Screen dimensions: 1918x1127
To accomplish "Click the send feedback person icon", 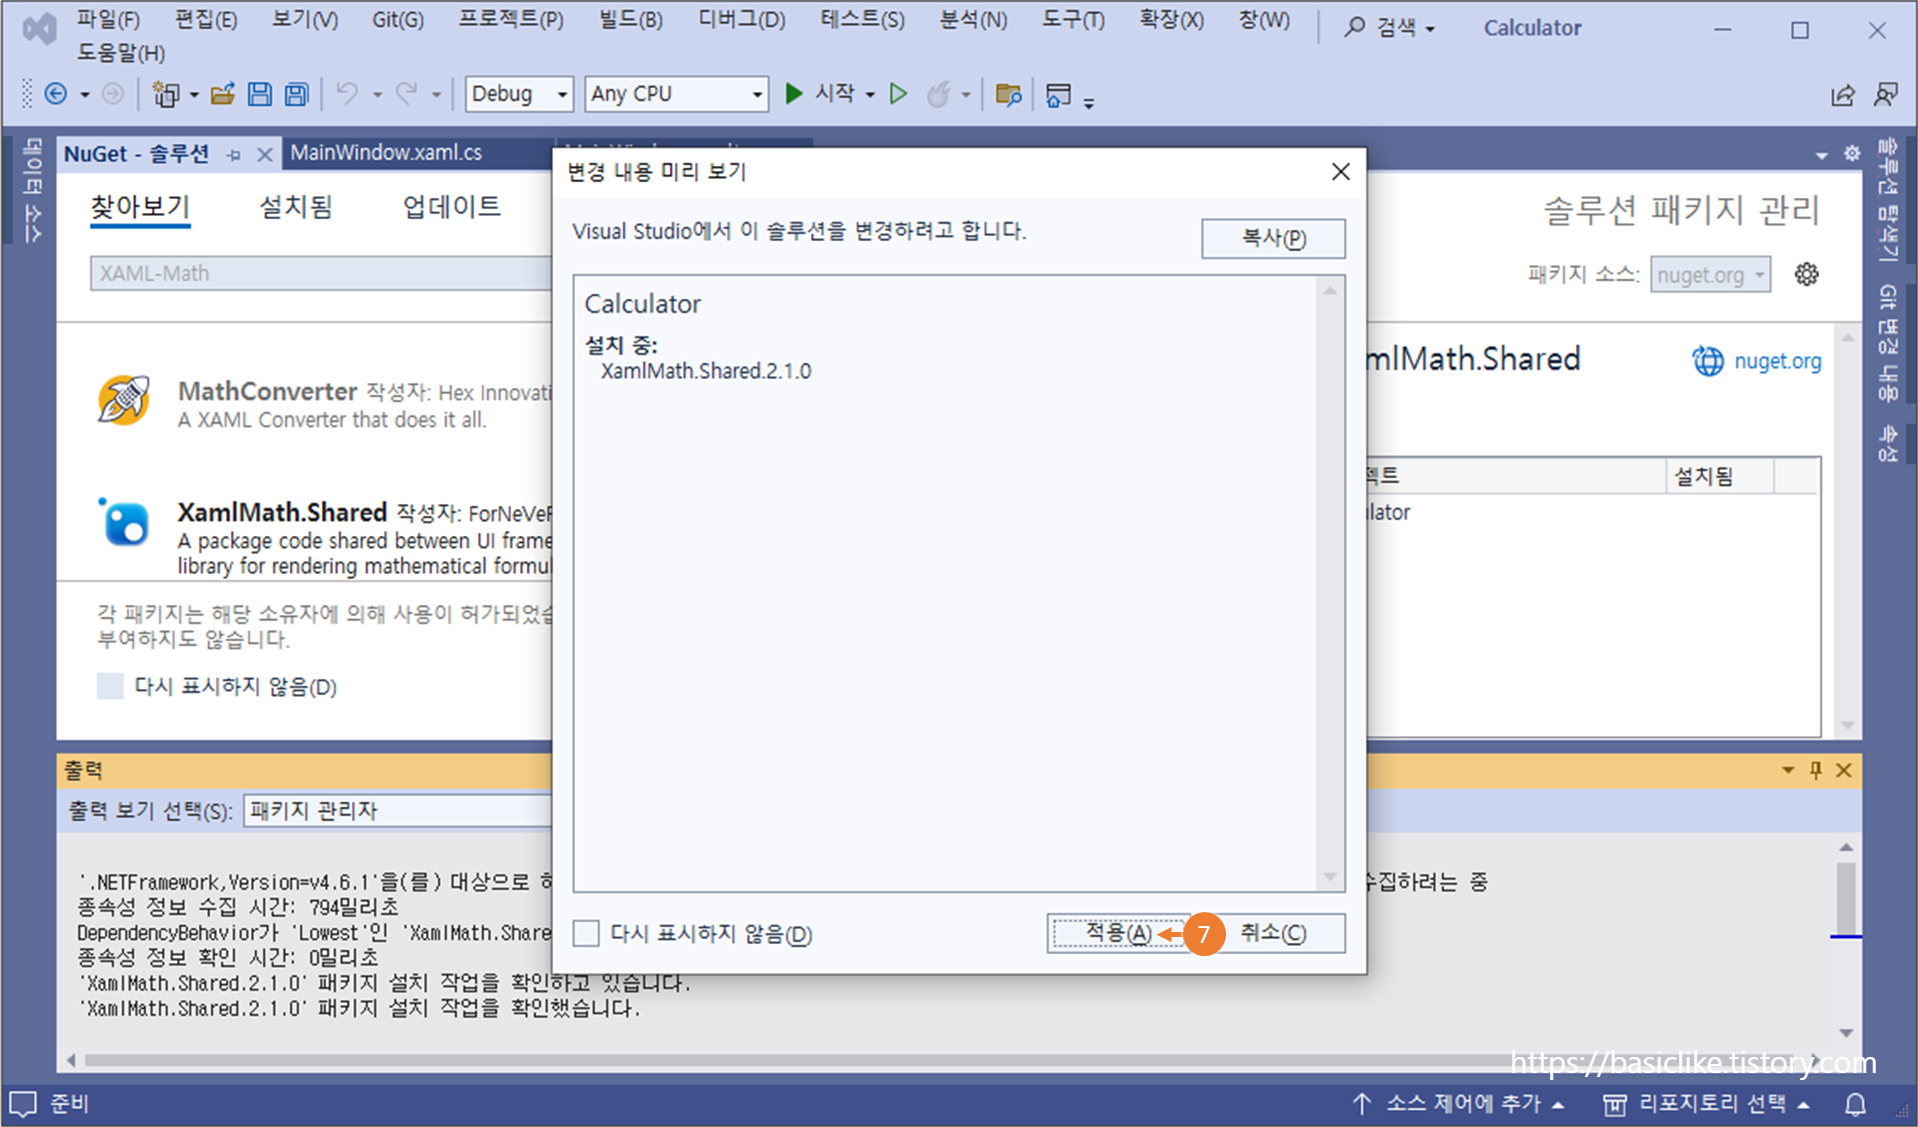I will [x=1886, y=94].
